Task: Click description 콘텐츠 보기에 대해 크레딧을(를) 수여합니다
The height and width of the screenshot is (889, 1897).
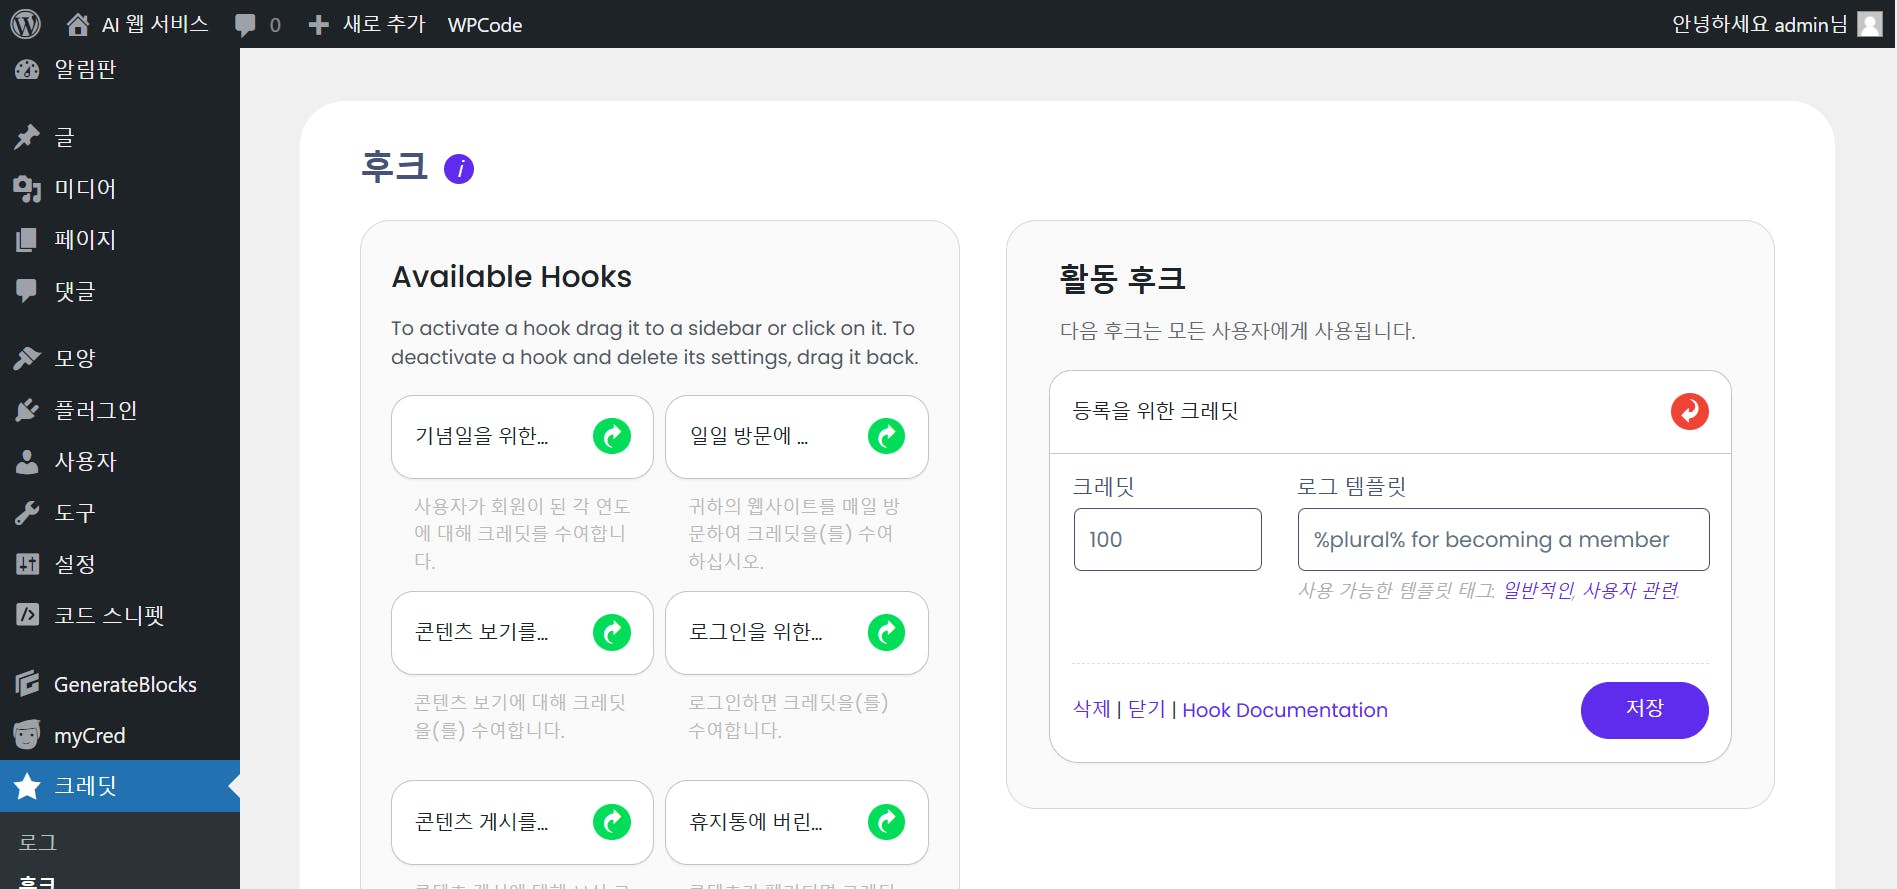Action: tap(520, 716)
